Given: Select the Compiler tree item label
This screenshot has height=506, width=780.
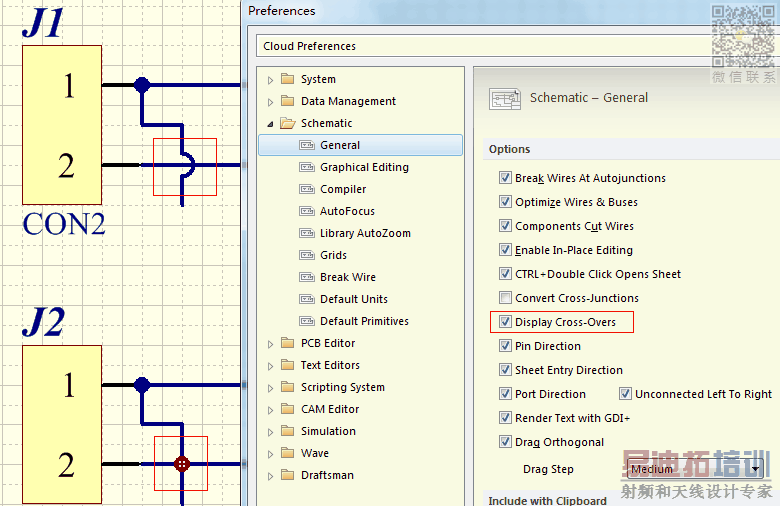Looking at the screenshot, I should click(343, 189).
